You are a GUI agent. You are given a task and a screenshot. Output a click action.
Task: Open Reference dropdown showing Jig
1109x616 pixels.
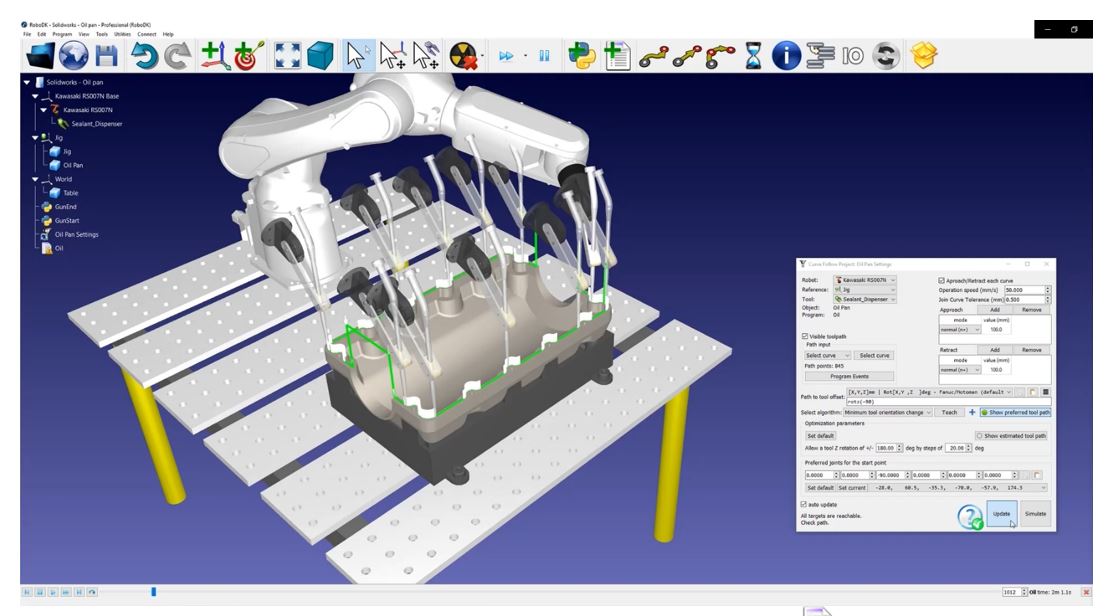(x=864, y=289)
